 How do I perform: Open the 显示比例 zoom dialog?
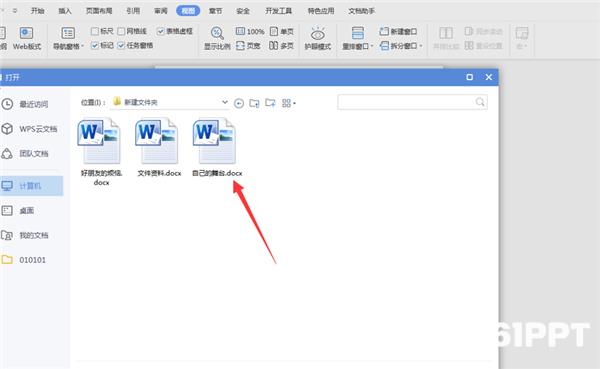tap(217, 38)
